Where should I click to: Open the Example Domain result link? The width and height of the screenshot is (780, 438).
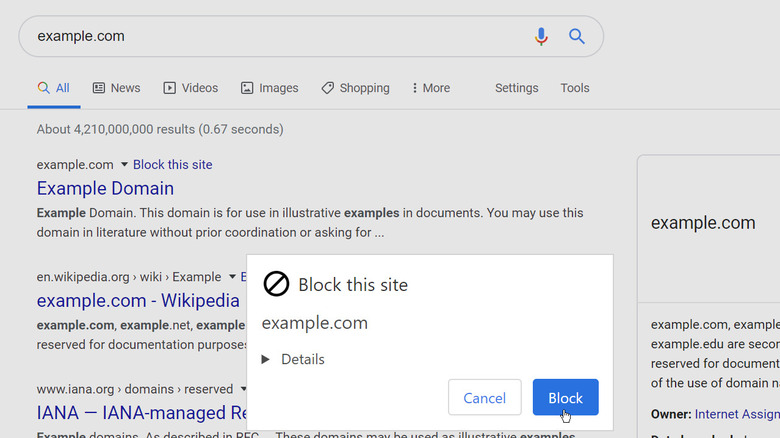click(x=105, y=189)
